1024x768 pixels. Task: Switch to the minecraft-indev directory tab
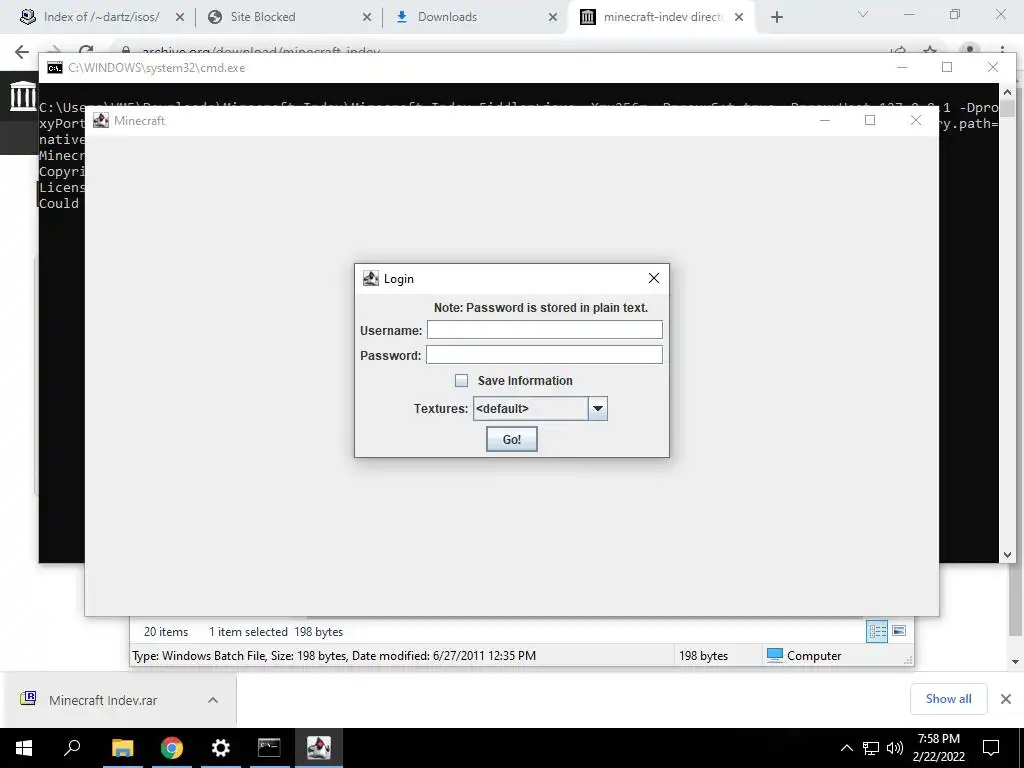click(x=662, y=17)
